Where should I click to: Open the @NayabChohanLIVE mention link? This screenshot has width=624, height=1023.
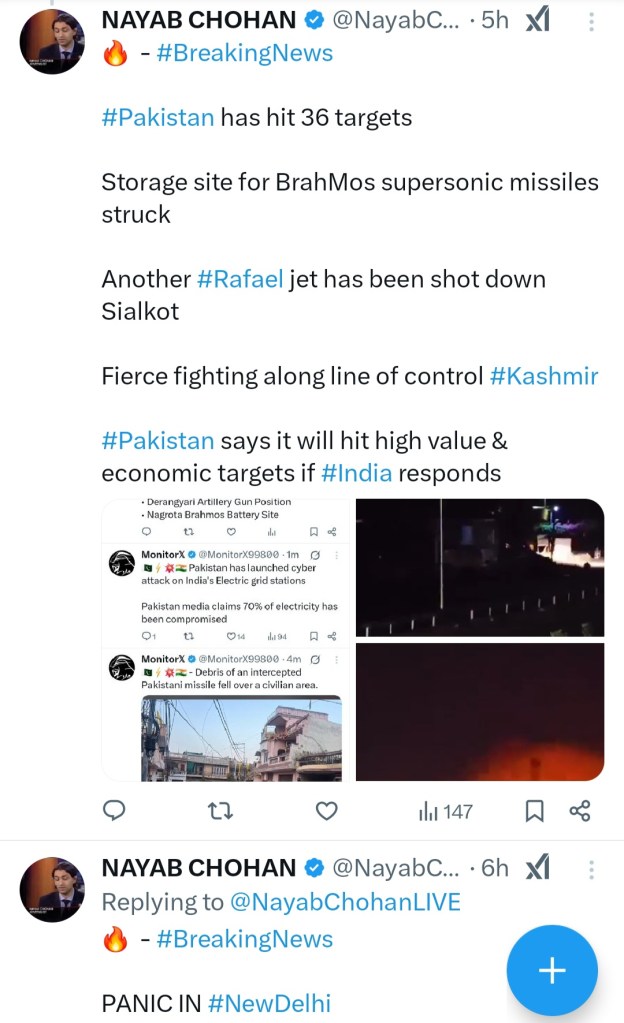tap(345, 902)
